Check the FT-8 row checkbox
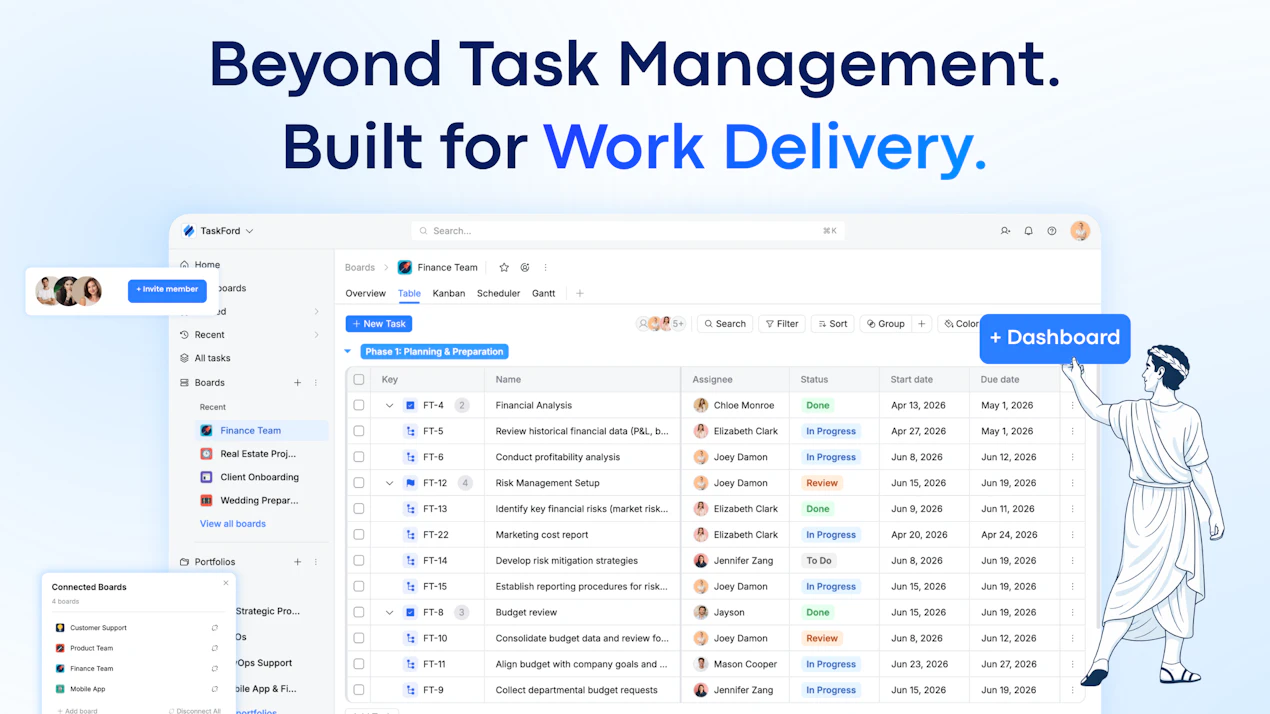 coord(359,613)
